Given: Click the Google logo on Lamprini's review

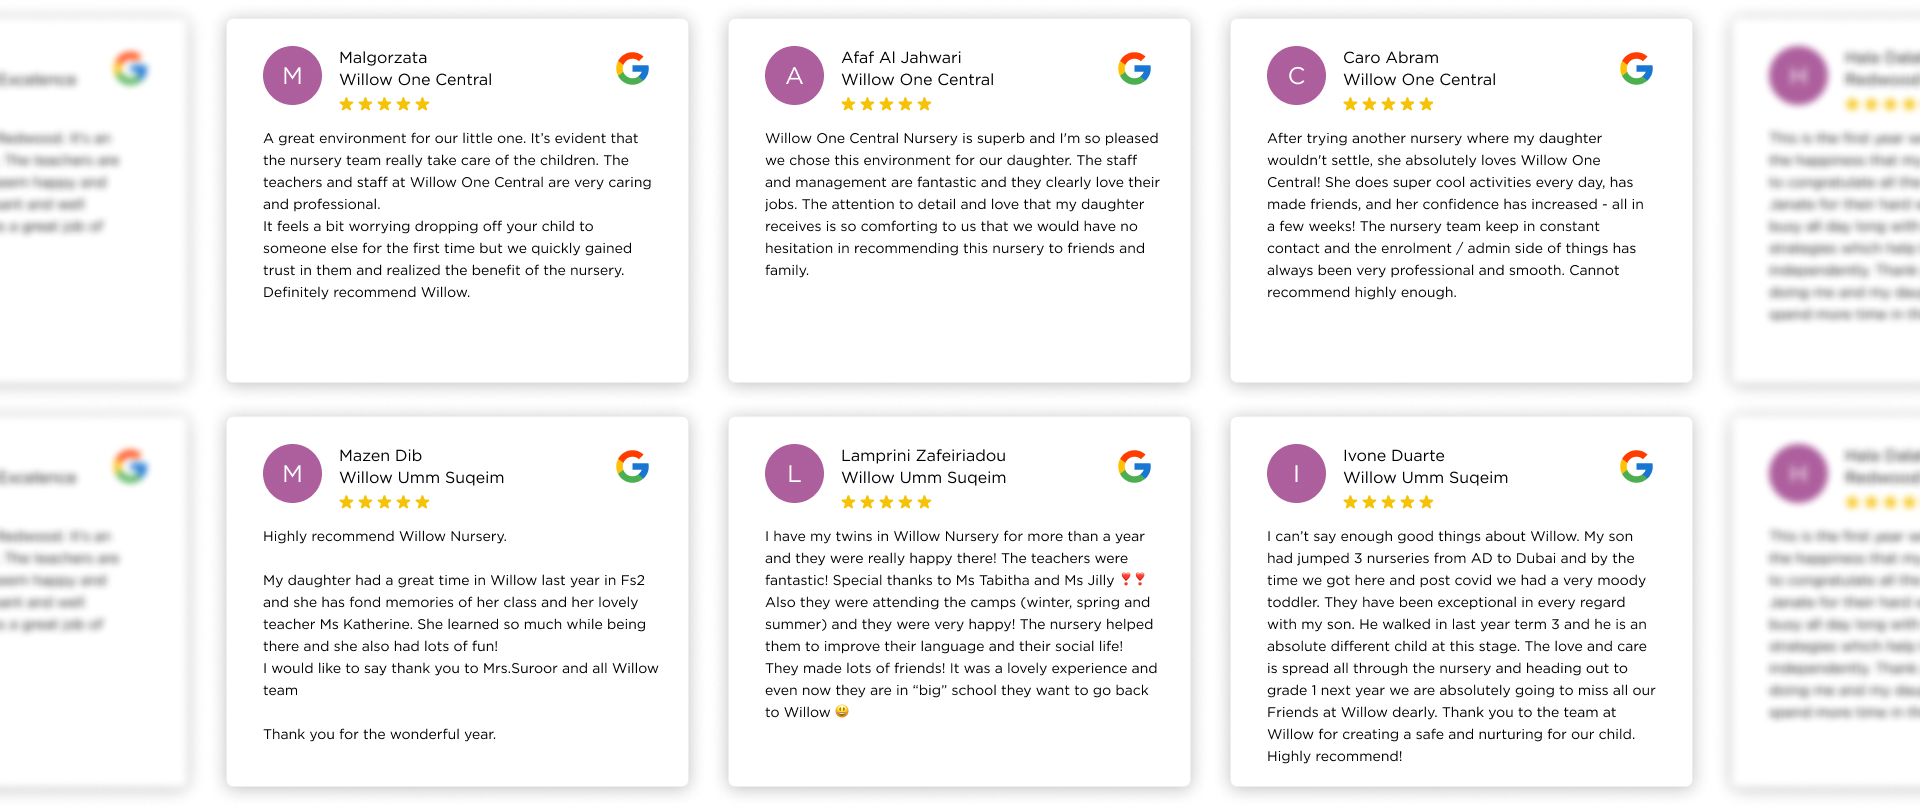Looking at the screenshot, I should (x=1135, y=466).
